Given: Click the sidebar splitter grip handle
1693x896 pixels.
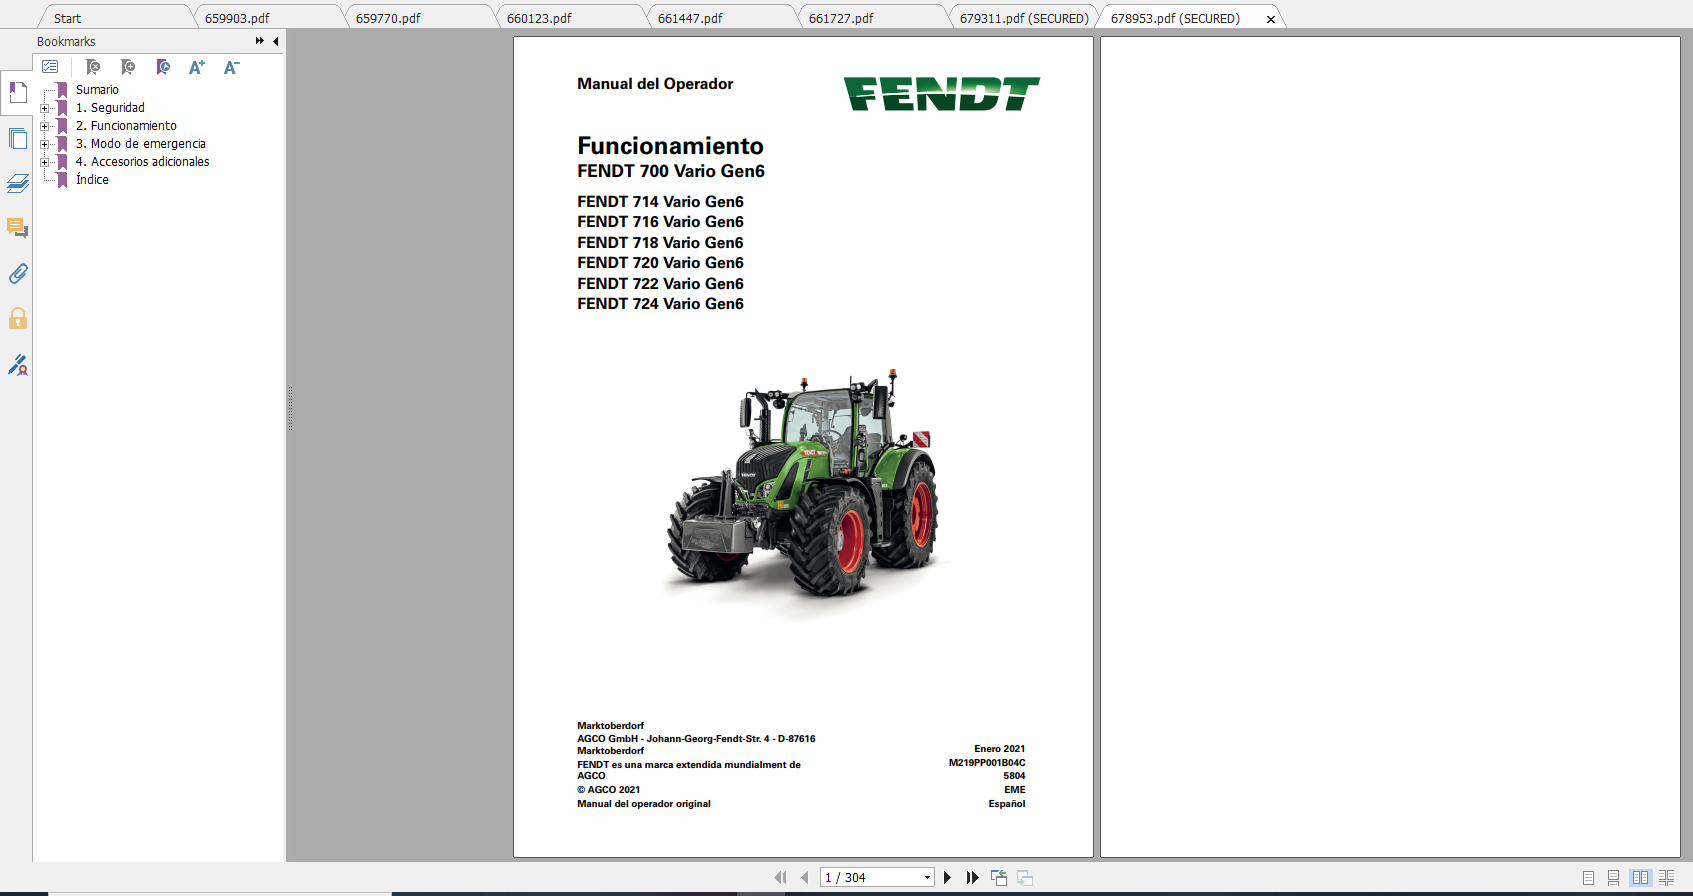Looking at the screenshot, I should pos(290,408).
